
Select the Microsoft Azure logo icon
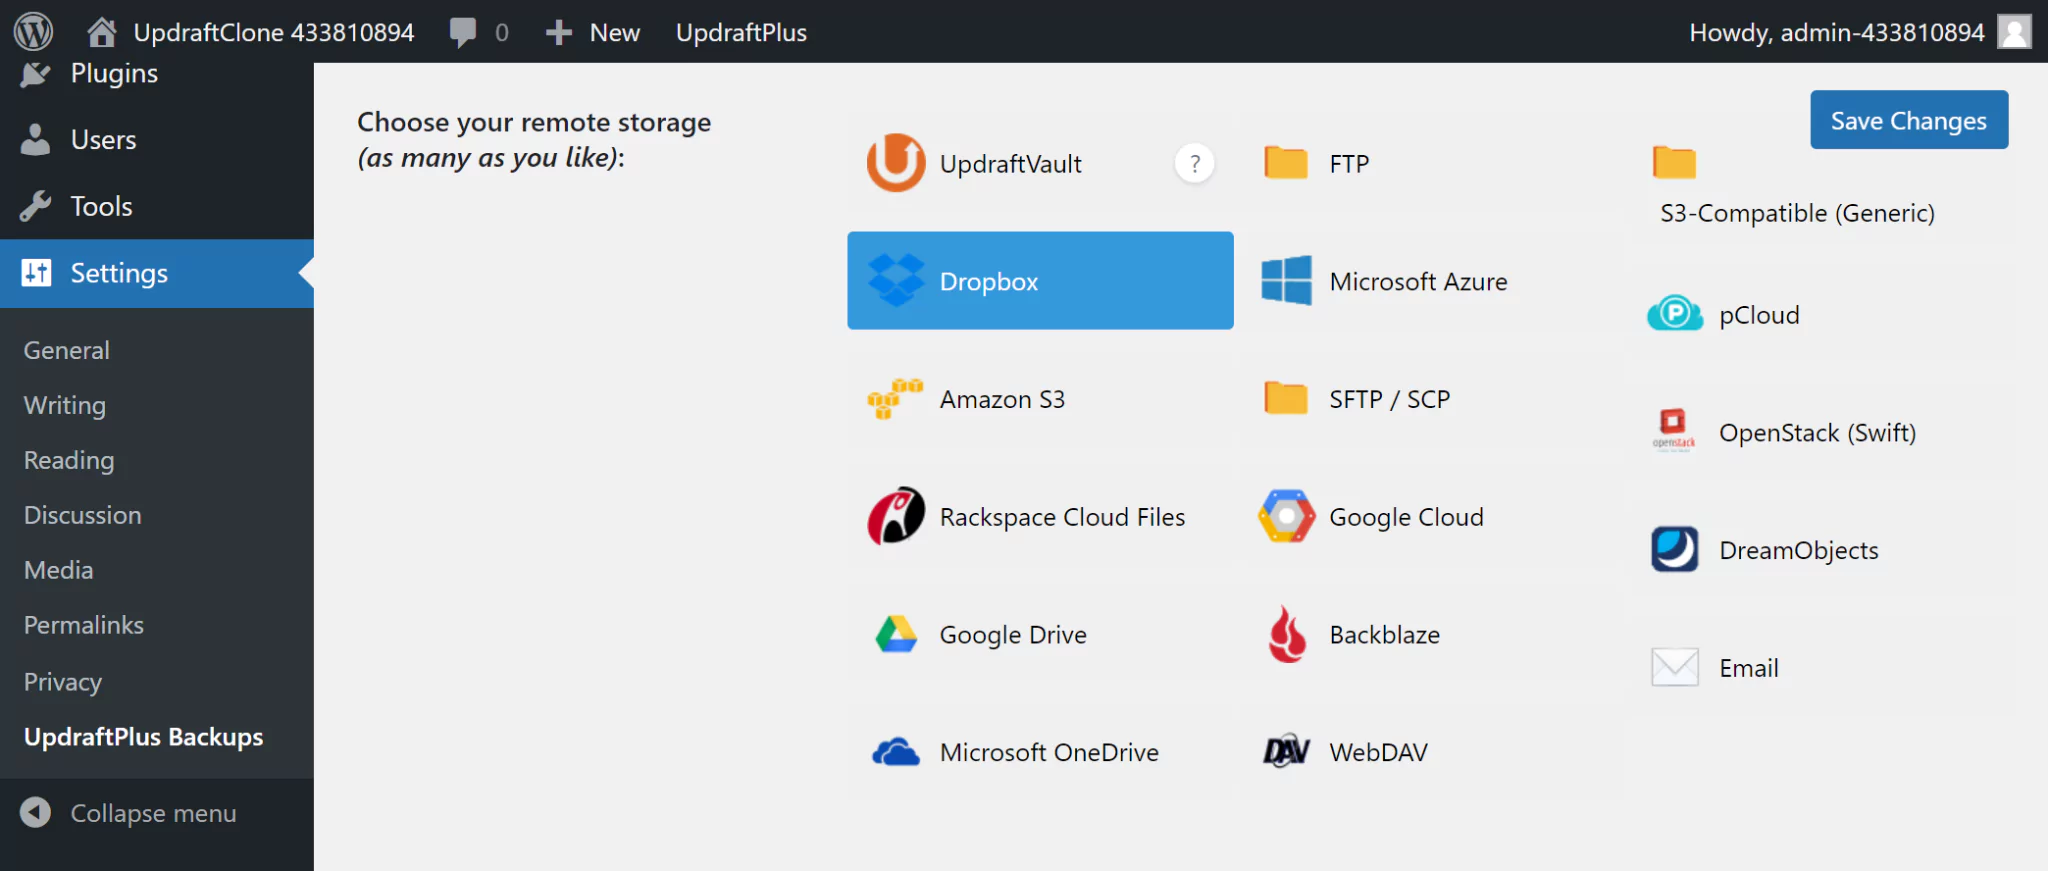[1286, 281]
